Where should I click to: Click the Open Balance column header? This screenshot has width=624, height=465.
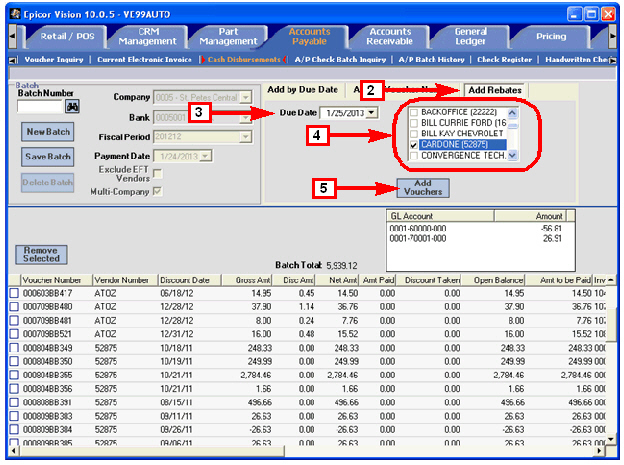(493, 280)
